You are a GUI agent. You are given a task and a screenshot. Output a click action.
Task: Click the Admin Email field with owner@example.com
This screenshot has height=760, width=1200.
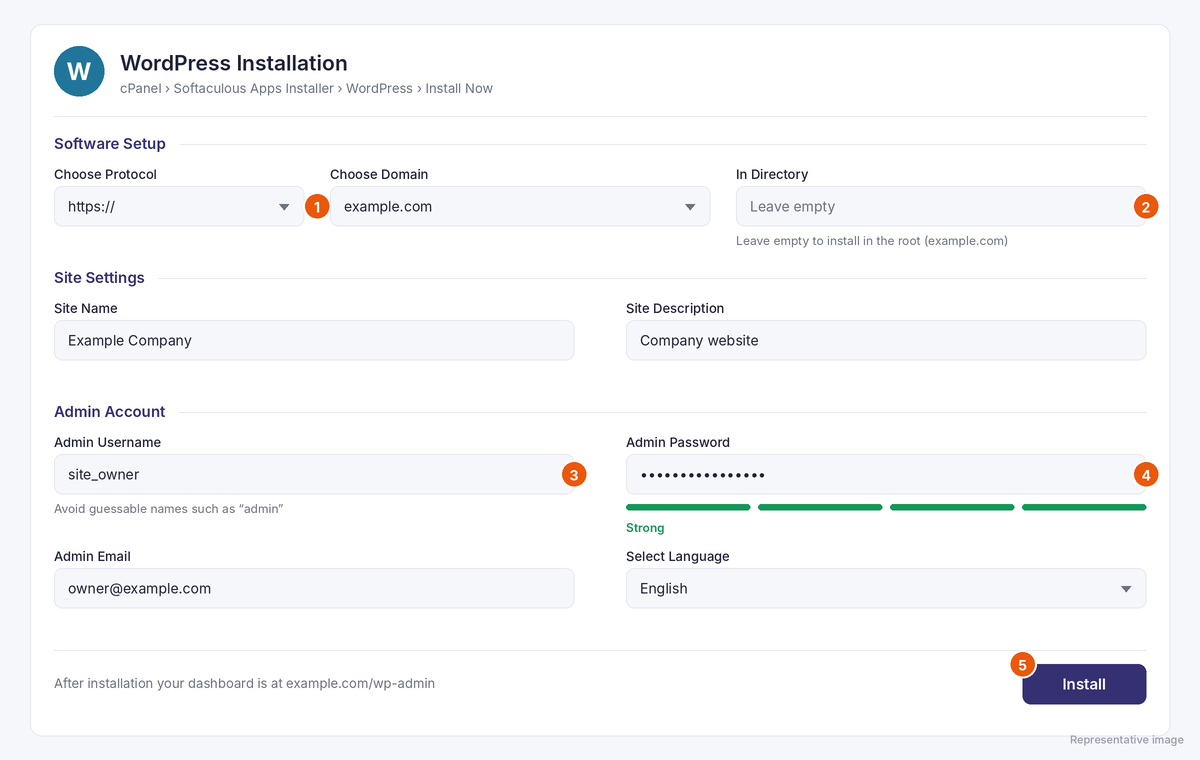[x=314, y=589]
